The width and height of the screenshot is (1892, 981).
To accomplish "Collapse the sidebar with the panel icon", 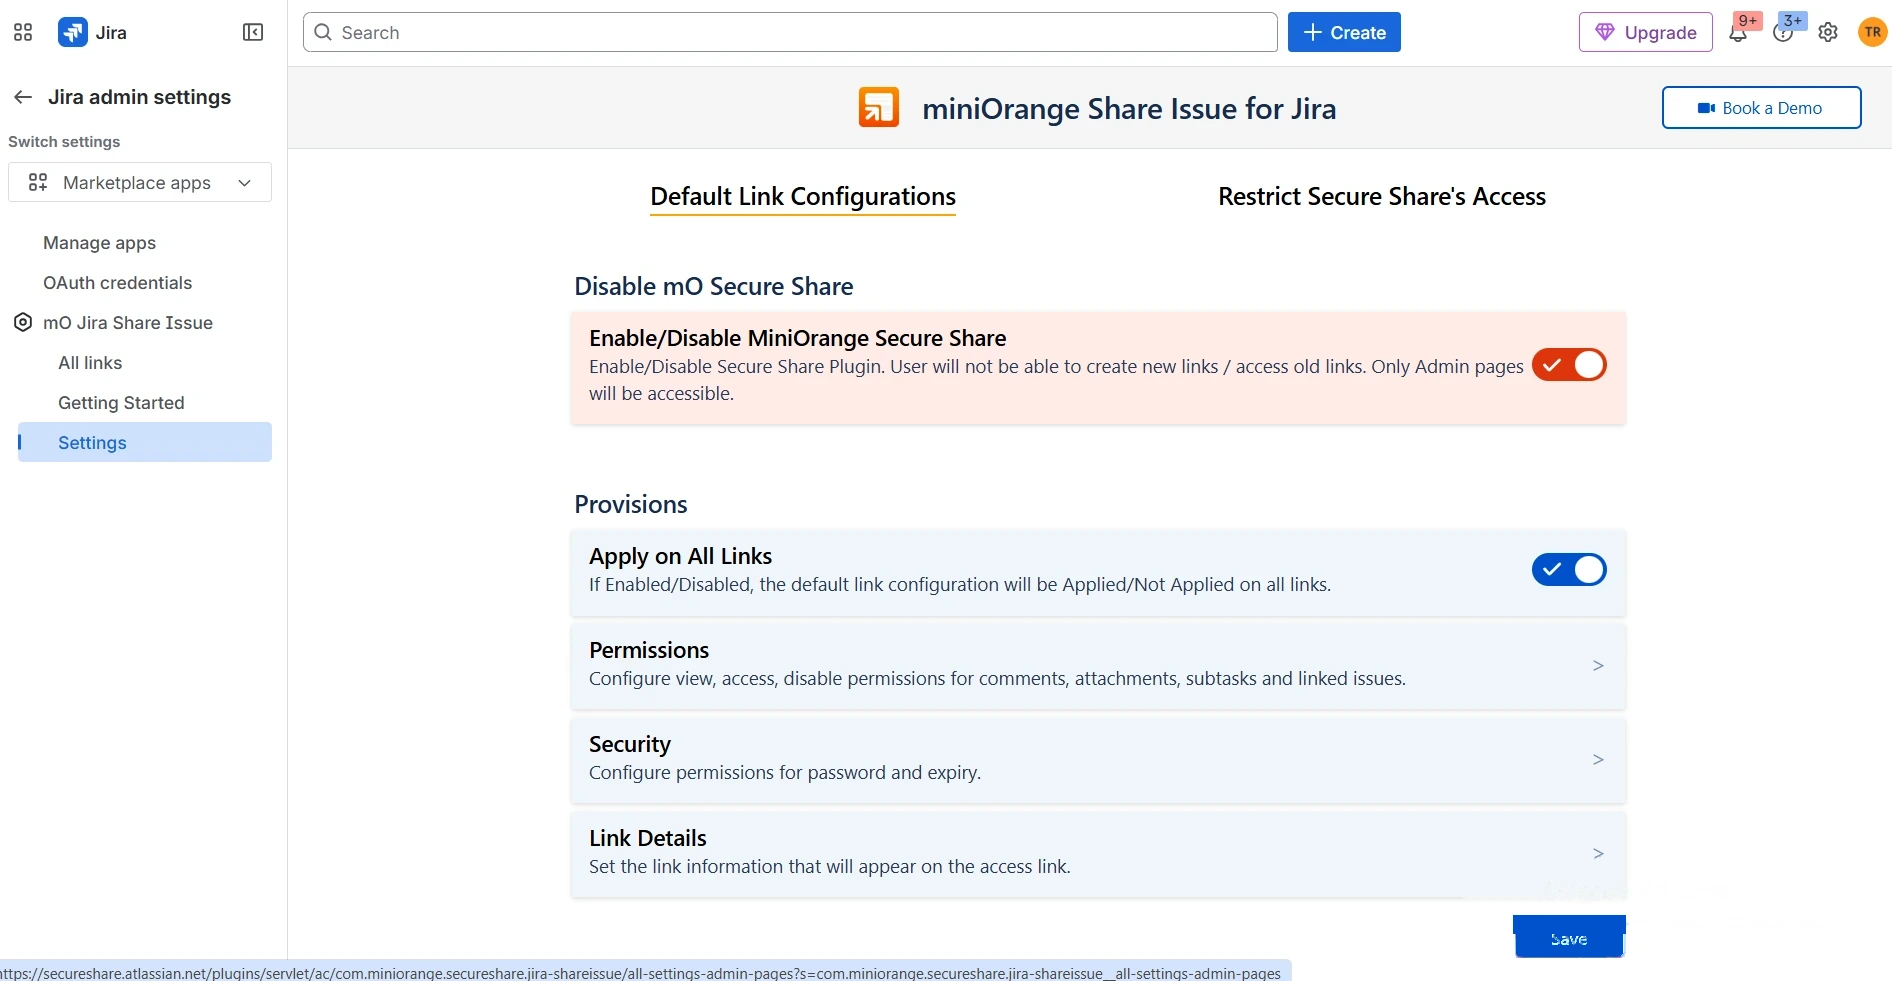I will [253, 32].
